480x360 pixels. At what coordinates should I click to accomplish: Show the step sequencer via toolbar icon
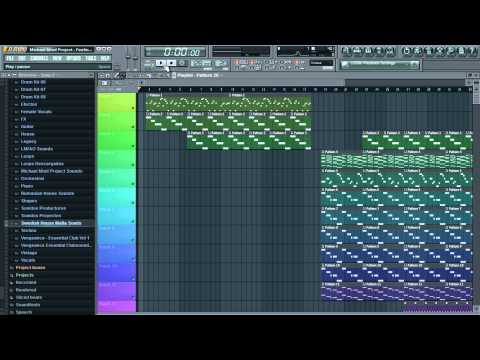(357, 51)
